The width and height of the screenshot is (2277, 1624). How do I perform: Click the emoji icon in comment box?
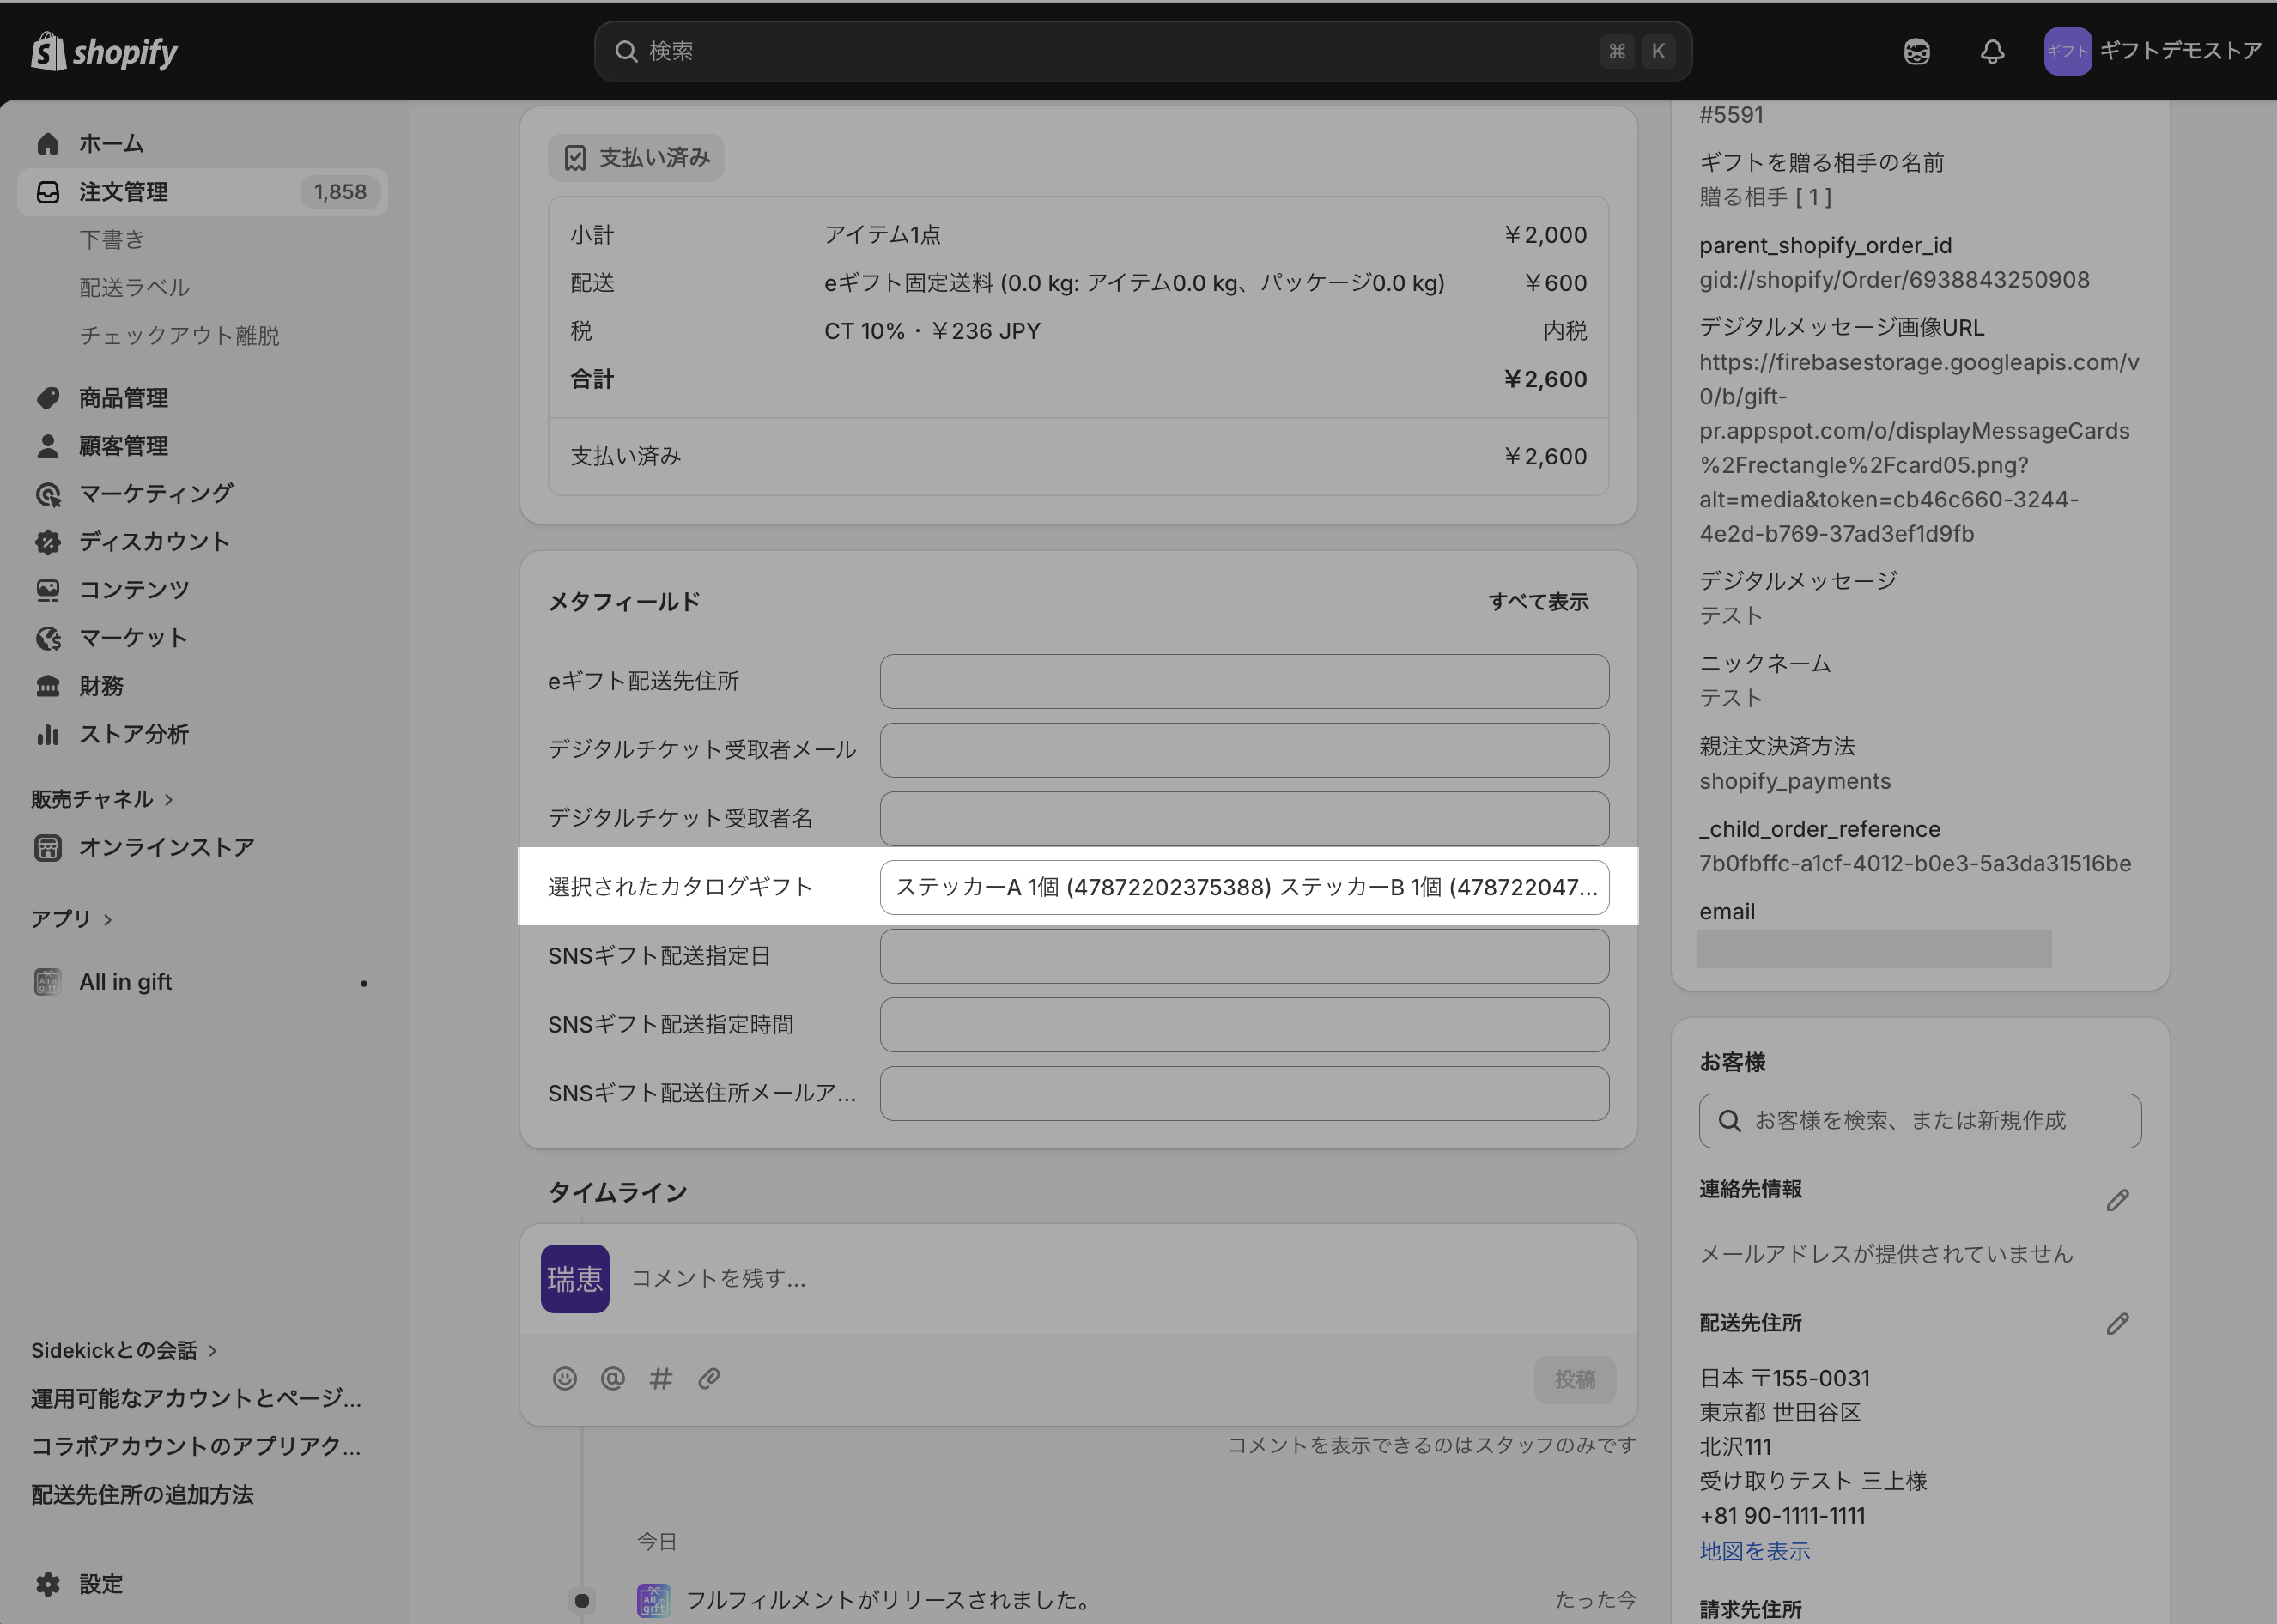[x=564, y=1379]
